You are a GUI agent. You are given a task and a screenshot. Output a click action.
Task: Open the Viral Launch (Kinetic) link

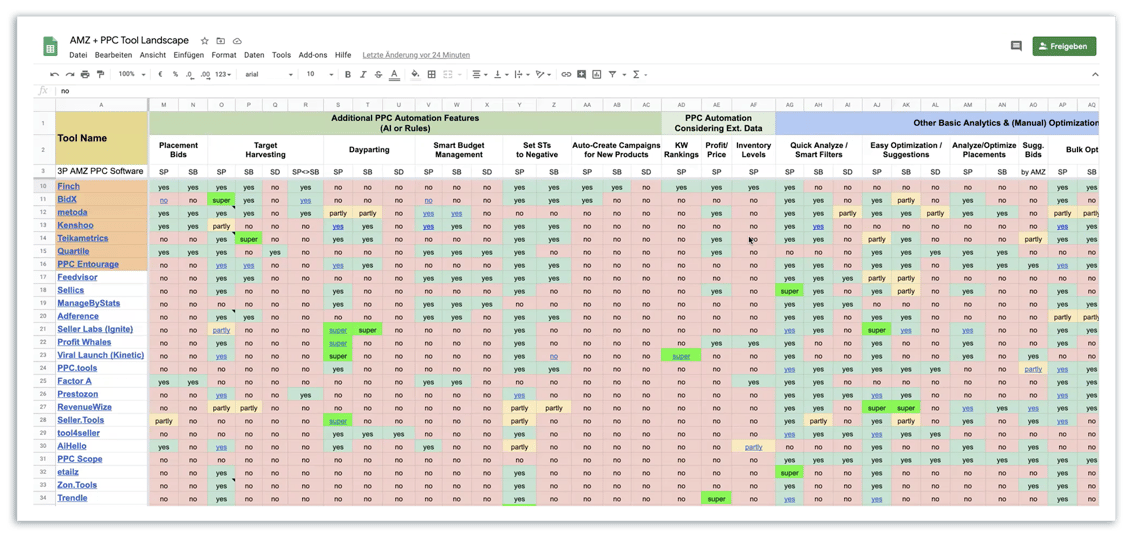point(100,355)
